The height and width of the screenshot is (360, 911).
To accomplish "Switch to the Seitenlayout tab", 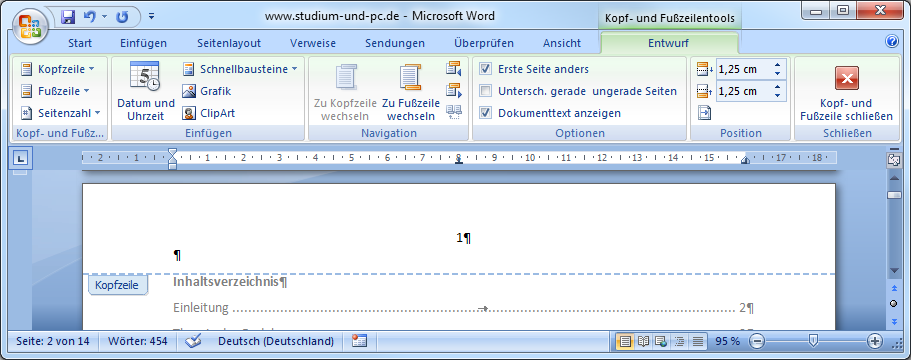I will click(229, 43).
